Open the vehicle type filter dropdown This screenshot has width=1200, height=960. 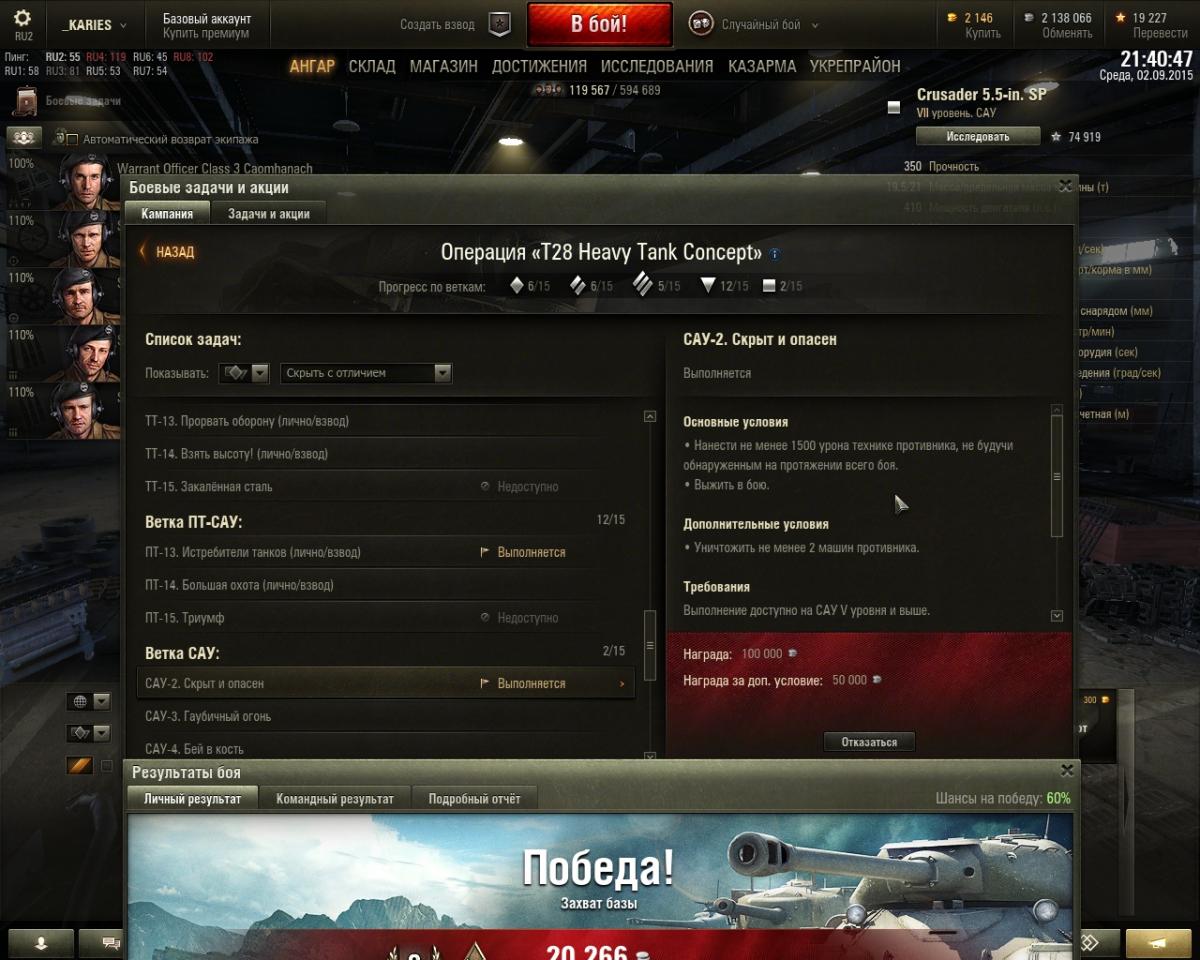pos(245,373)
